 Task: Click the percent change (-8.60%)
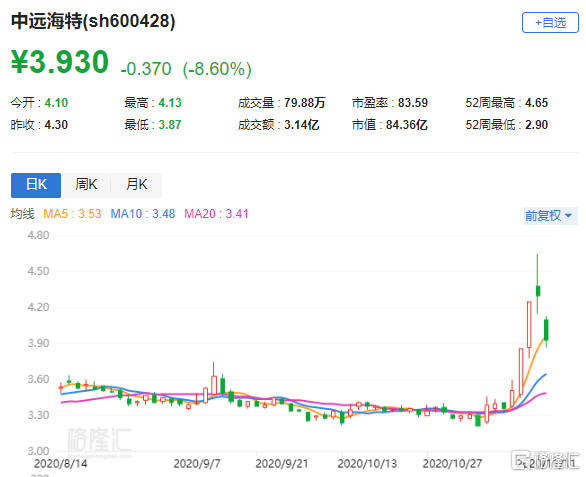(x=217, y=69)
